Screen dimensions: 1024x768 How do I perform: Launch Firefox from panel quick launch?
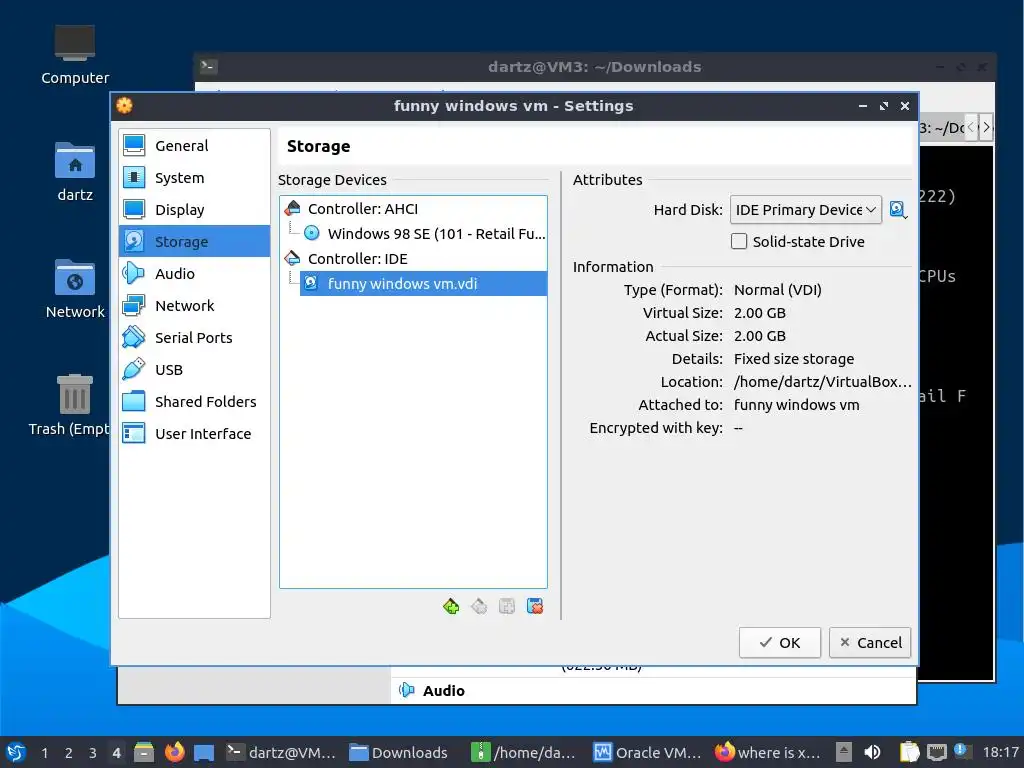click(x=174, y=752)
